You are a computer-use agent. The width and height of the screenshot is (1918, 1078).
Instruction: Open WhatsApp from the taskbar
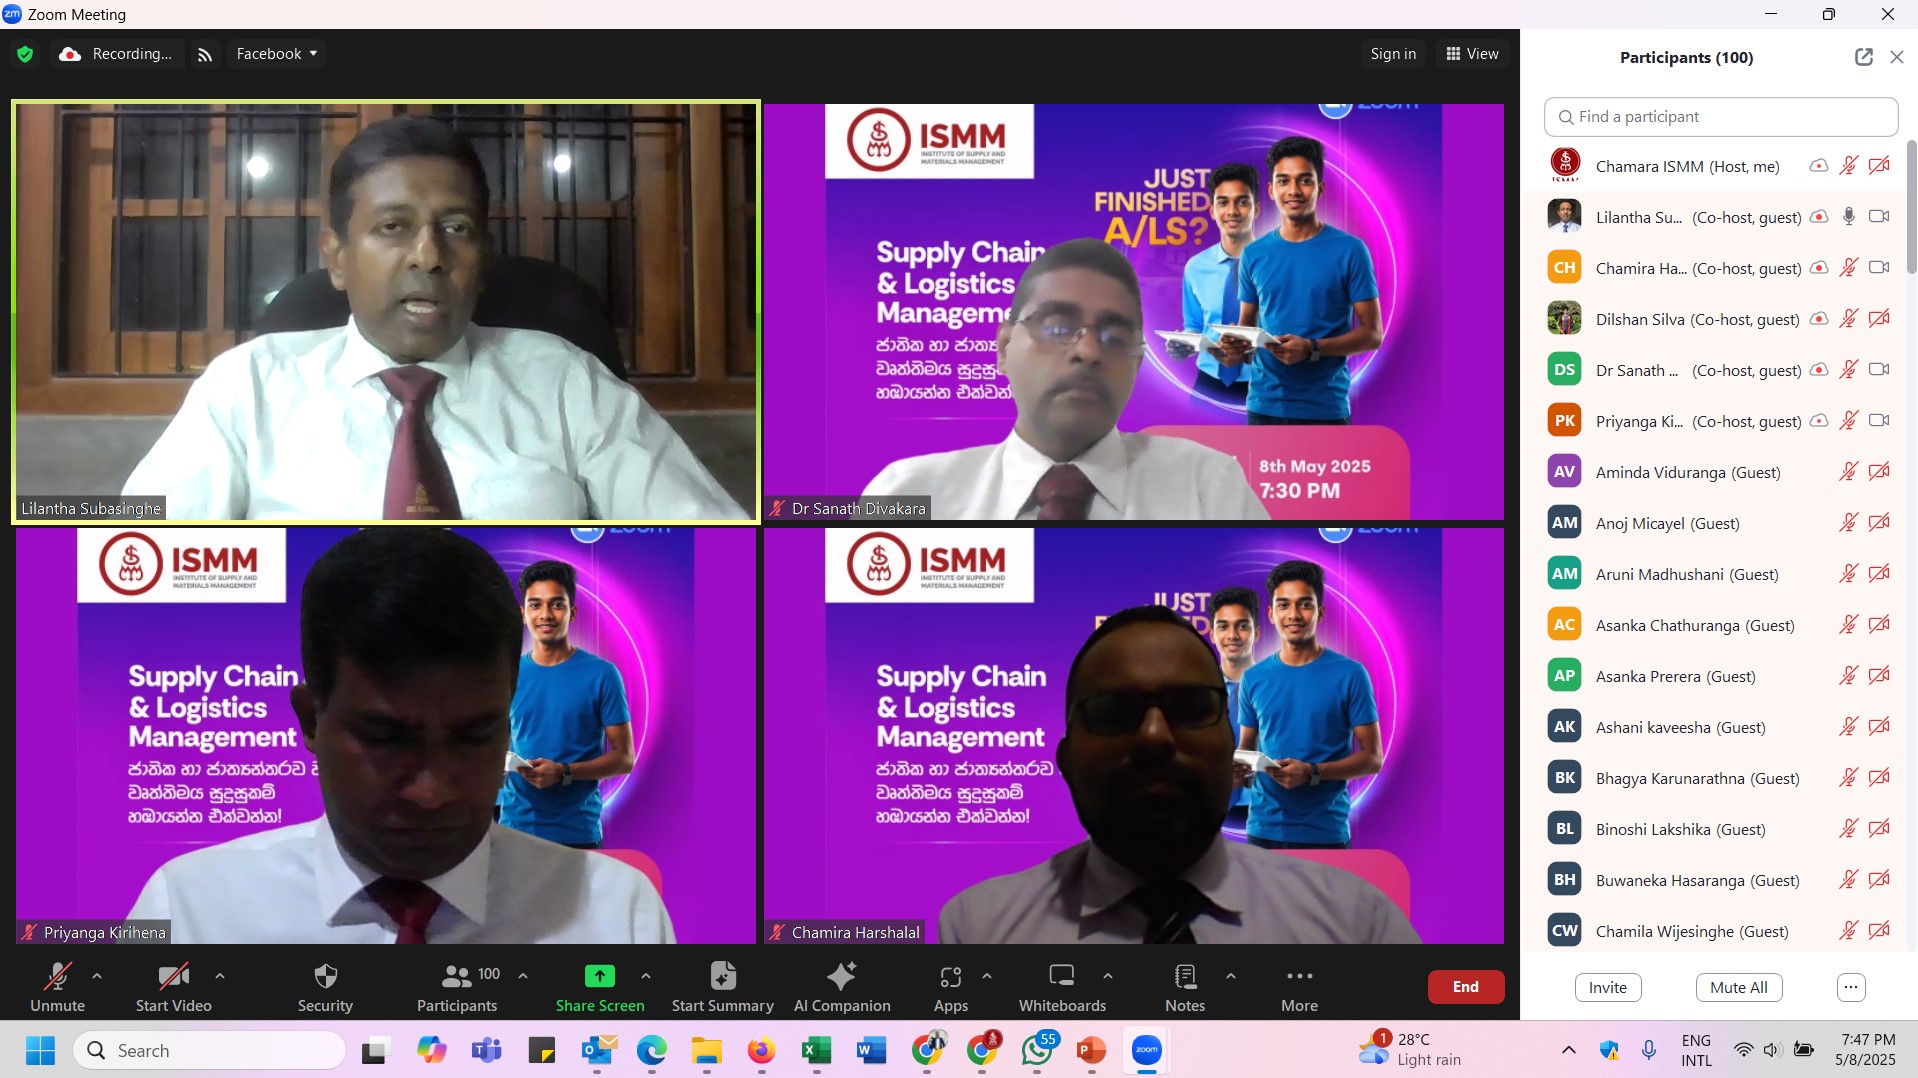[1037, 1051]
